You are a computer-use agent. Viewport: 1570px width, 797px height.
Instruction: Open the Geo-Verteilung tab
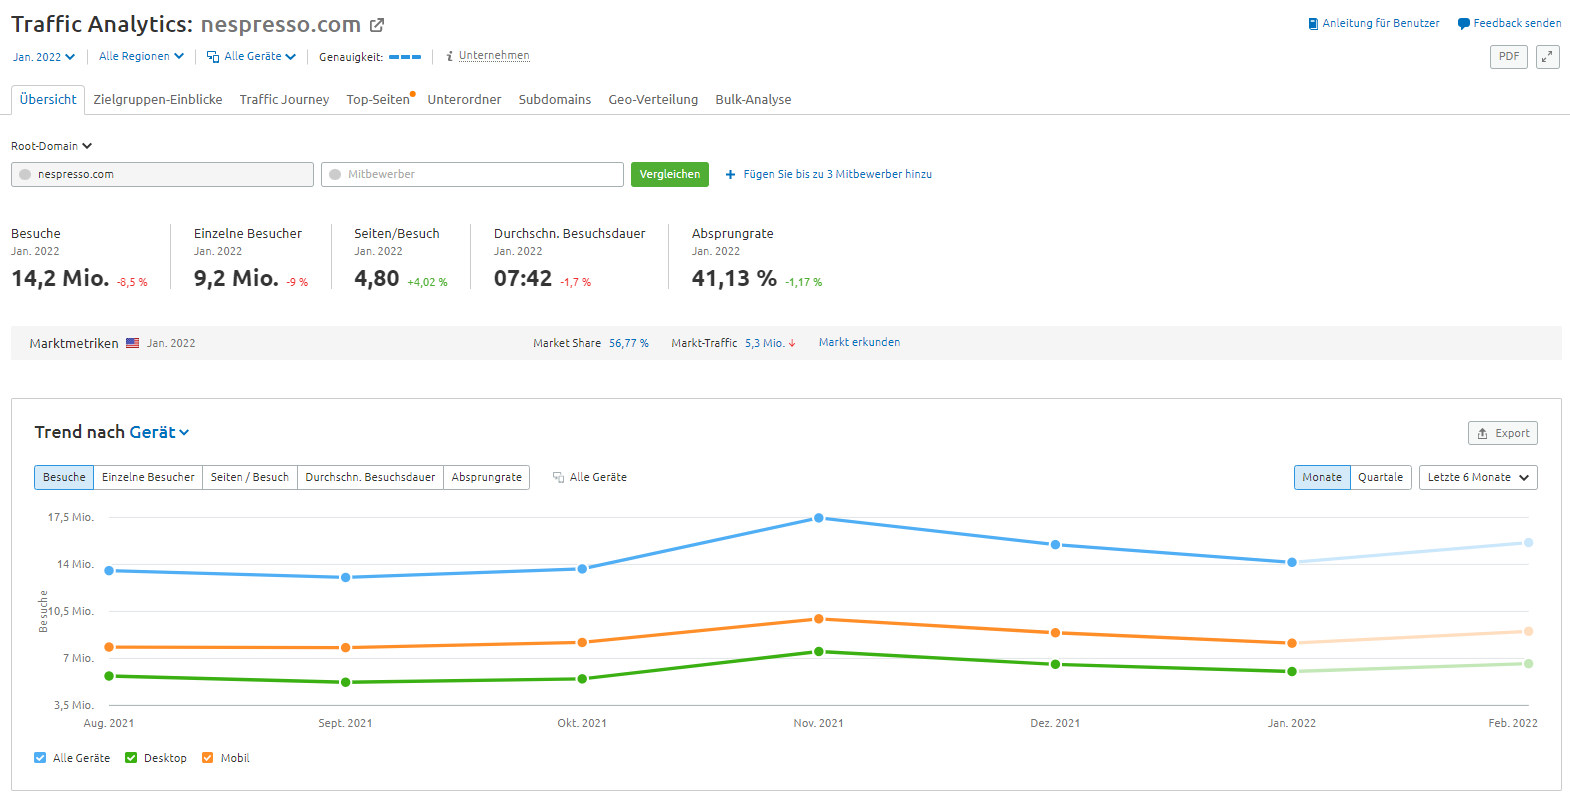tap(653, 99)
